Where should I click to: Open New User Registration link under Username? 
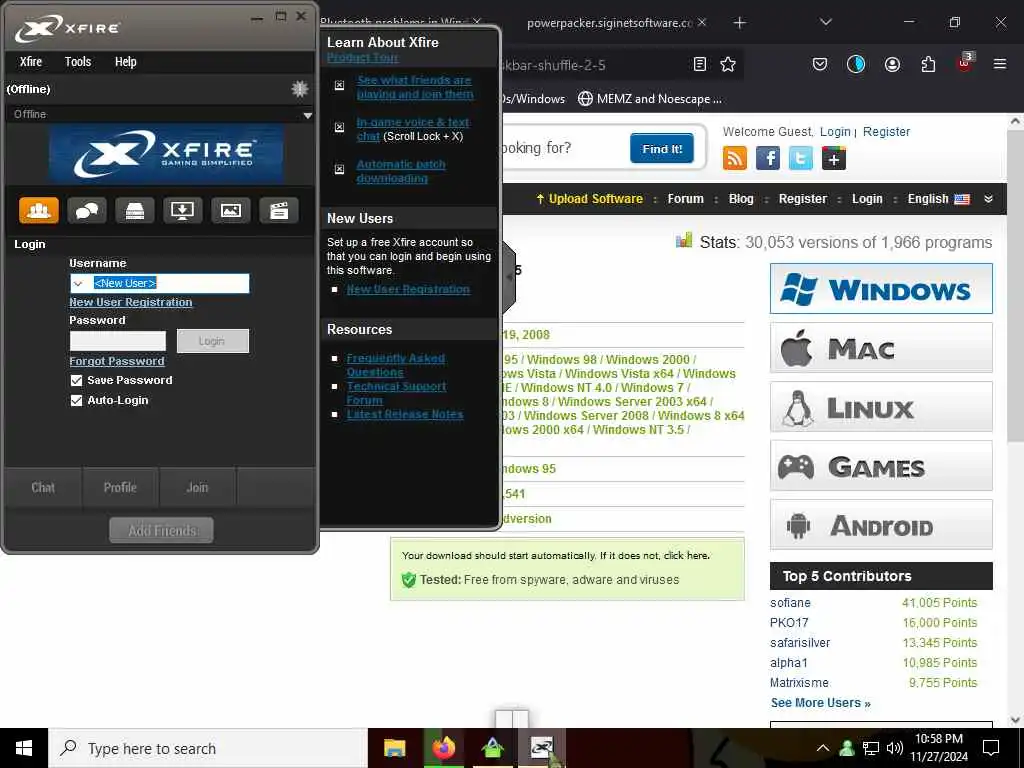pos(131,302)
